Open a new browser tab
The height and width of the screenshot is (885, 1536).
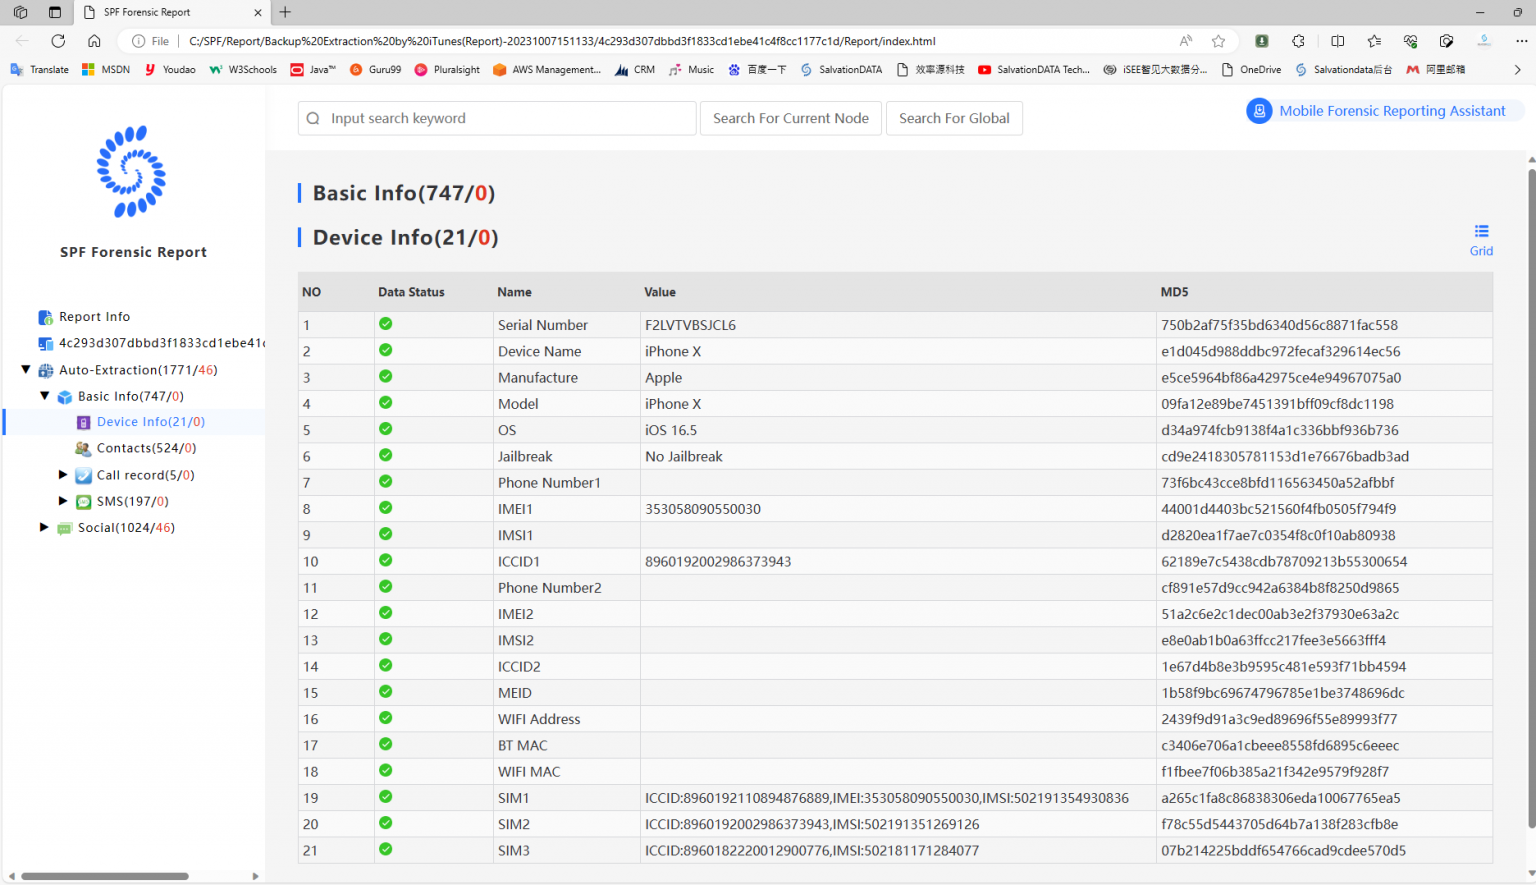coord(285,13)
